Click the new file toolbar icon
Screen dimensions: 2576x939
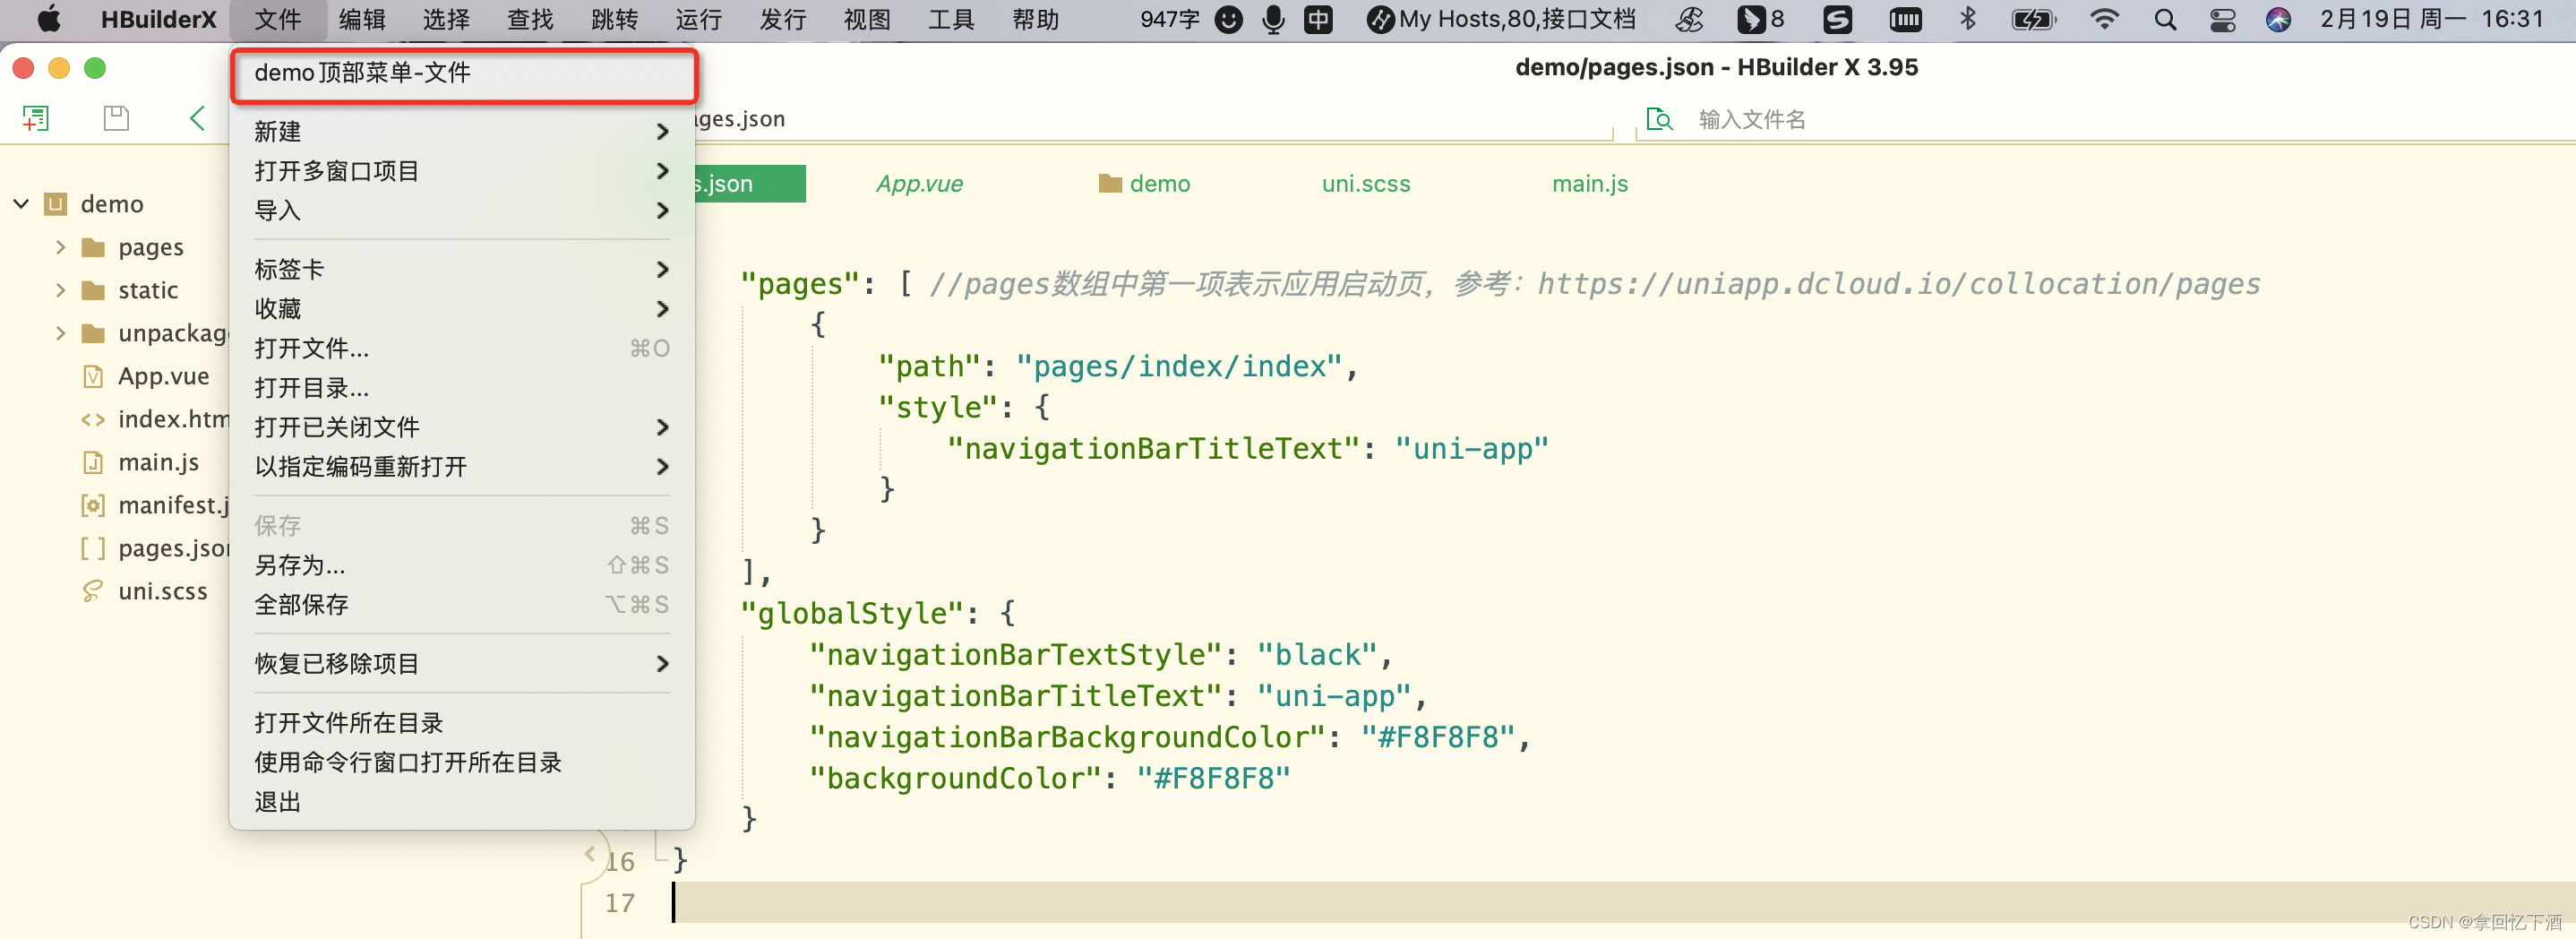(36, 119)
